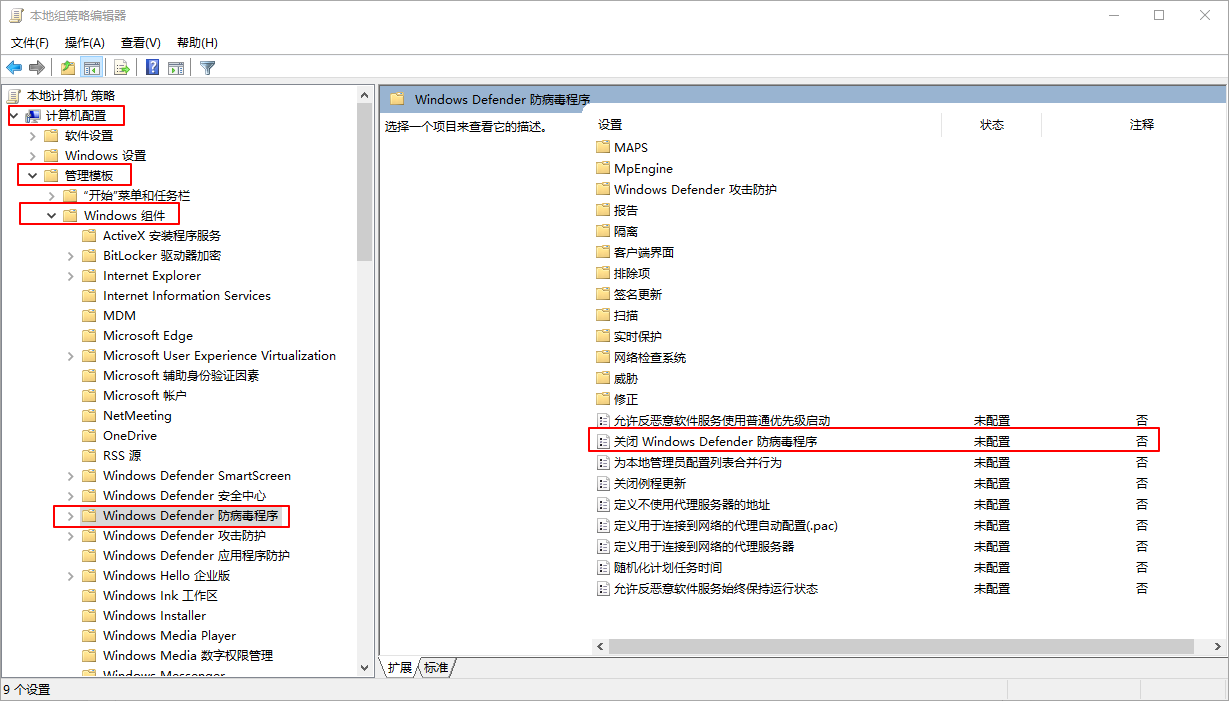This screenshot has height=701, width=1229.
Task: Click folder icon next to OneDrive
Action: pyautogui.click(x=89, y=435)
